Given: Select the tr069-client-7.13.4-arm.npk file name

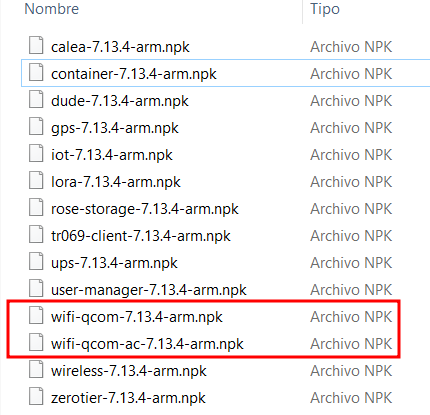Looking at the screenshot, I should [x=141, y=236].
